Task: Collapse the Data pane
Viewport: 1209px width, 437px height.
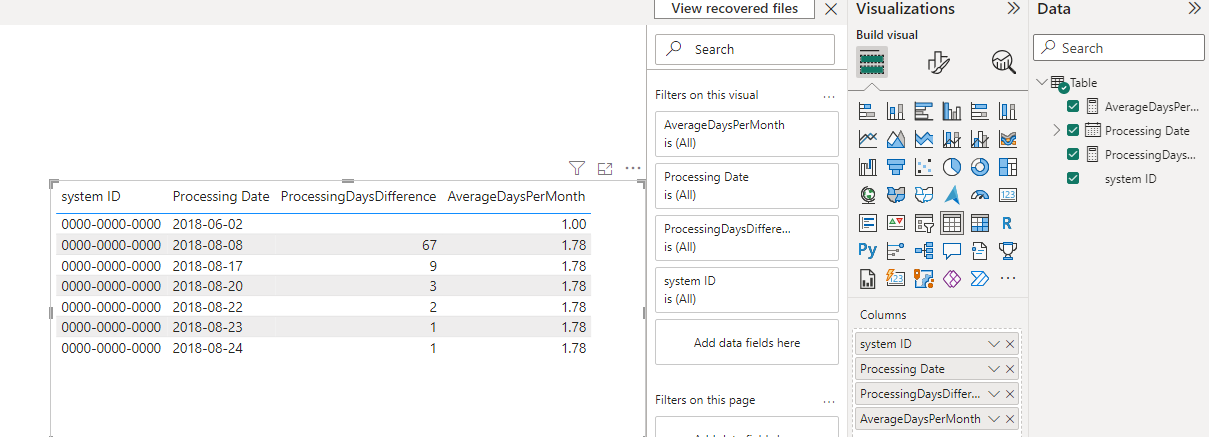Action: [1194, 8]
